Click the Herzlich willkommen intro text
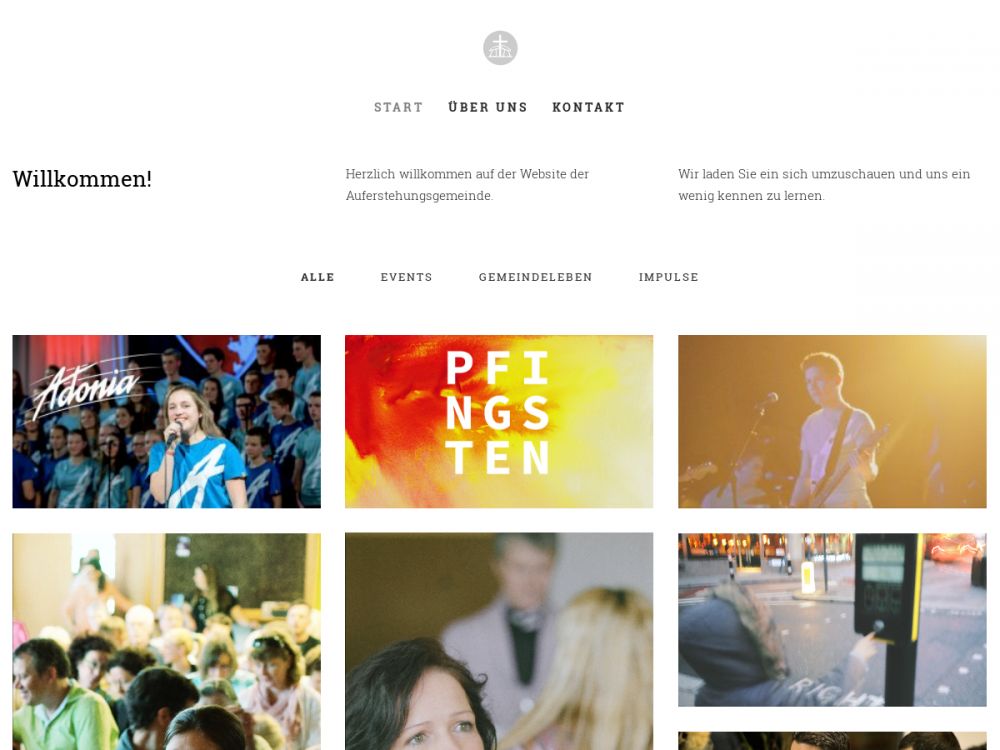 point(467,185)
